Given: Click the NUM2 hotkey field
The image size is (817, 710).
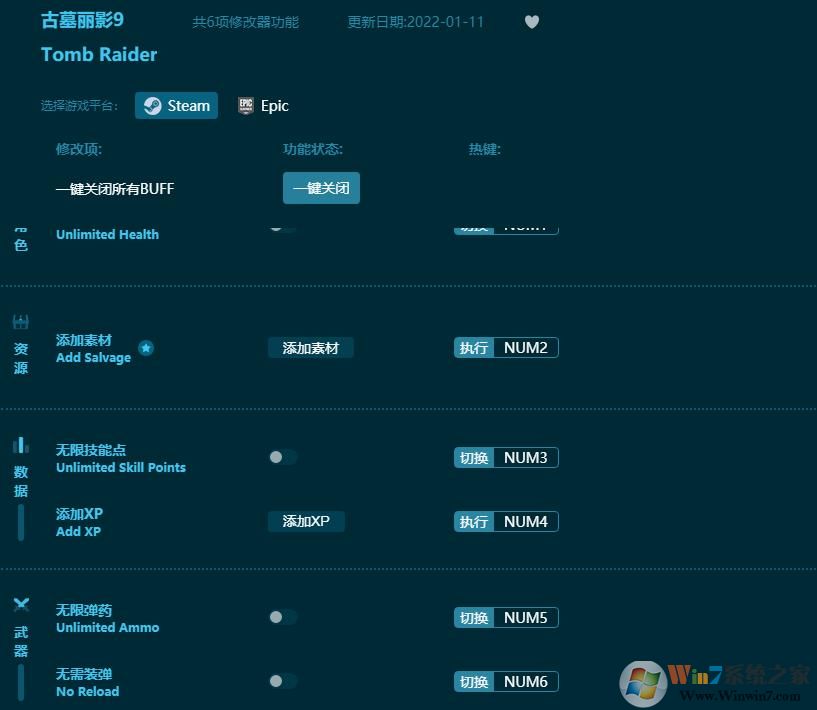Looking at the screenshot, I should click(x=526, y=347).
